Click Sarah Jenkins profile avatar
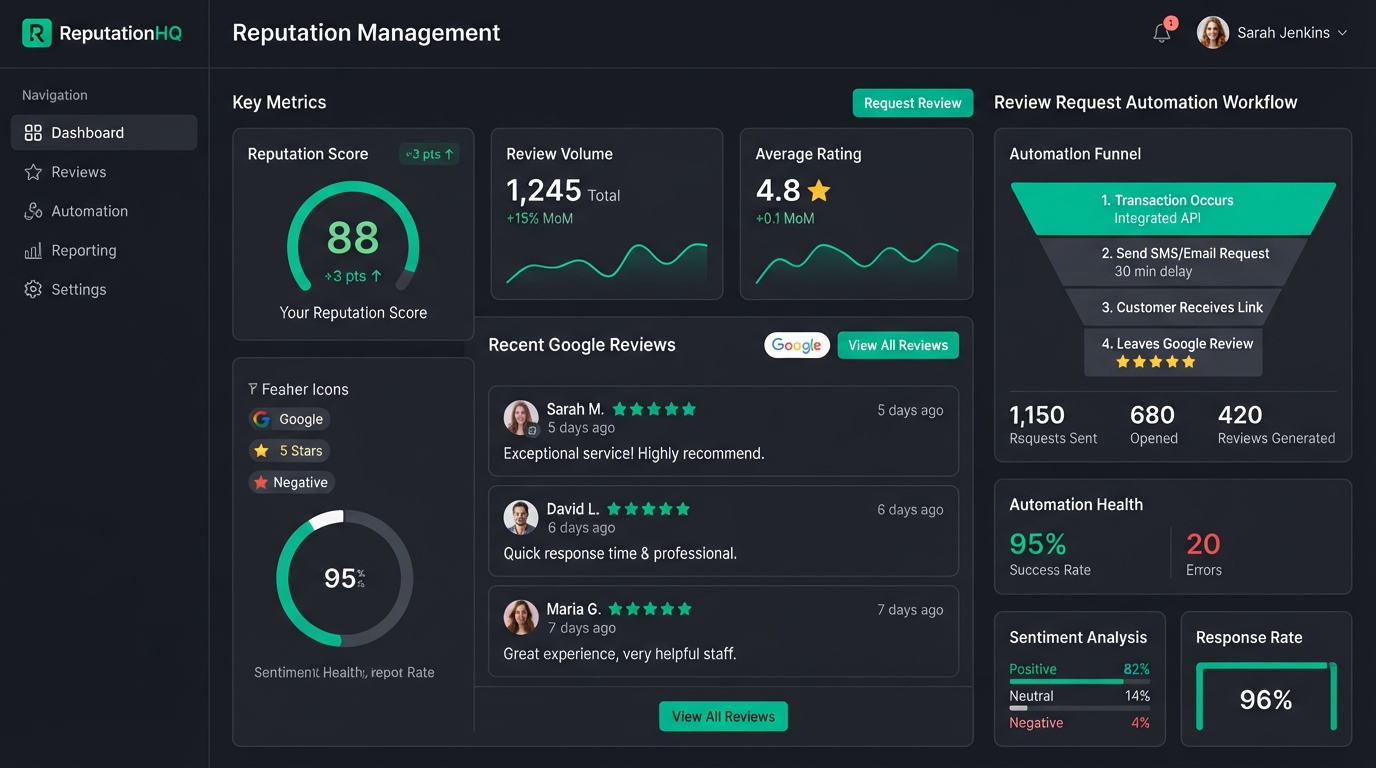The image size is (1376, 768). (x=1213, y=32)
